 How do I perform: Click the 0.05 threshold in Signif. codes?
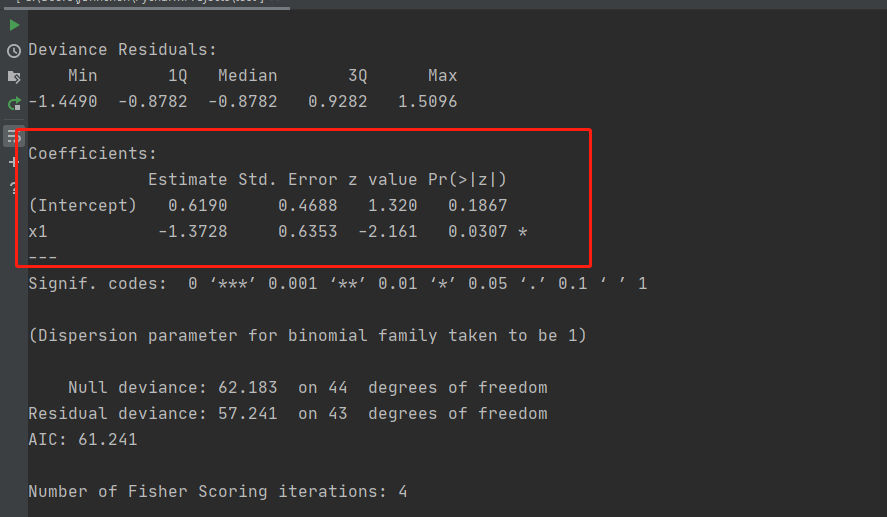(488, 283)
